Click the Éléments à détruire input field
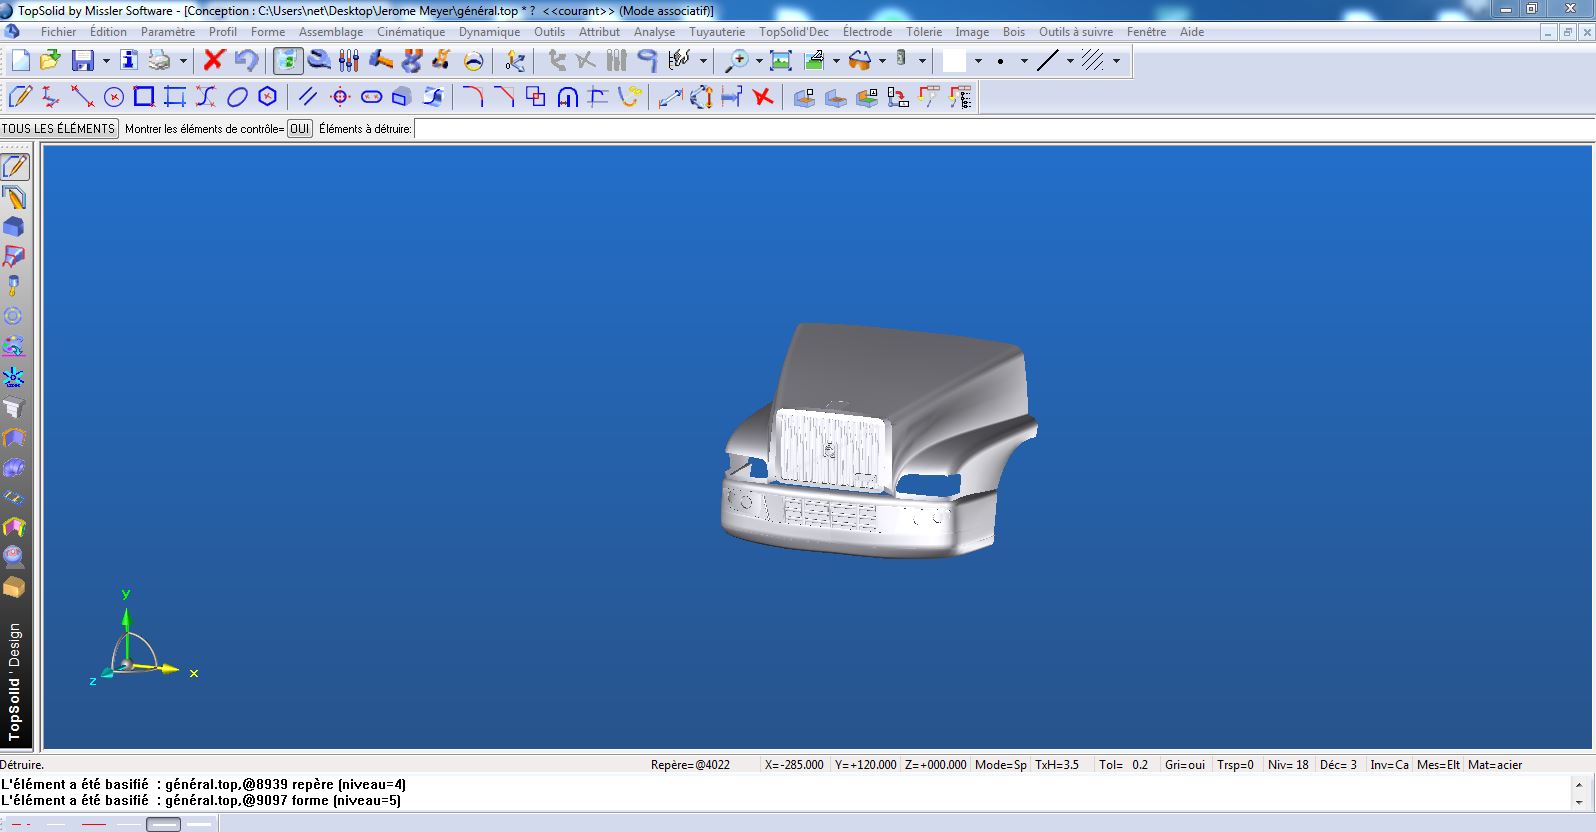 click(1000, 129)
